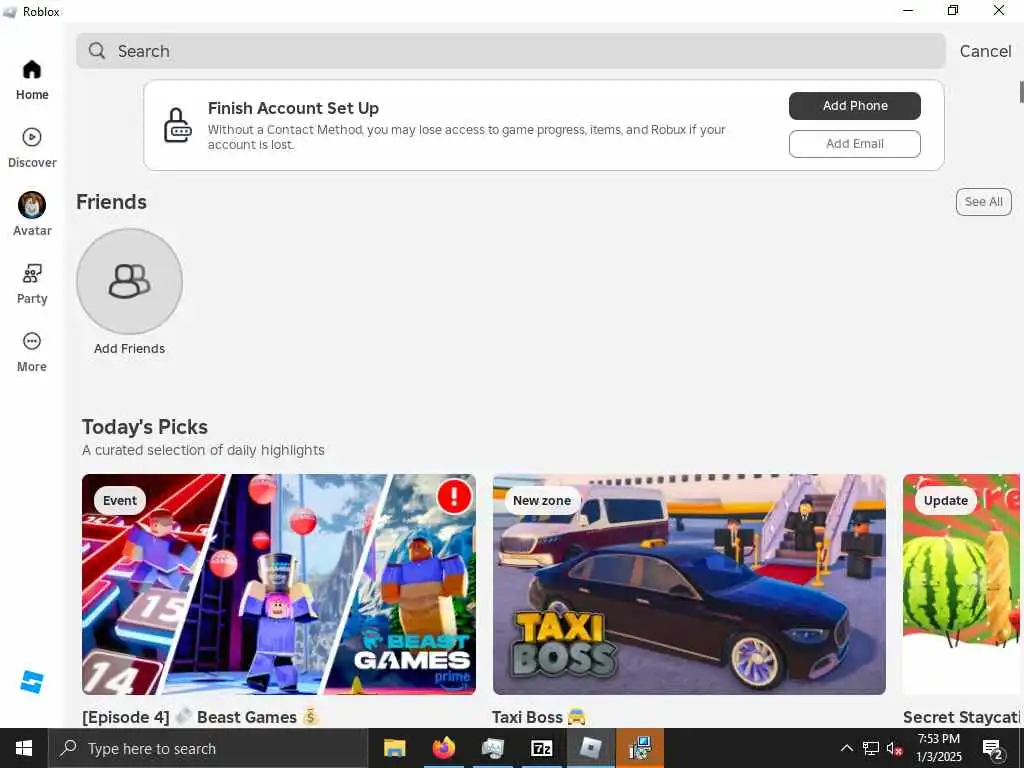Click the blue Roblox Studio icon in sidebar
The image size is (1024, 768).
tap(31, 682)
